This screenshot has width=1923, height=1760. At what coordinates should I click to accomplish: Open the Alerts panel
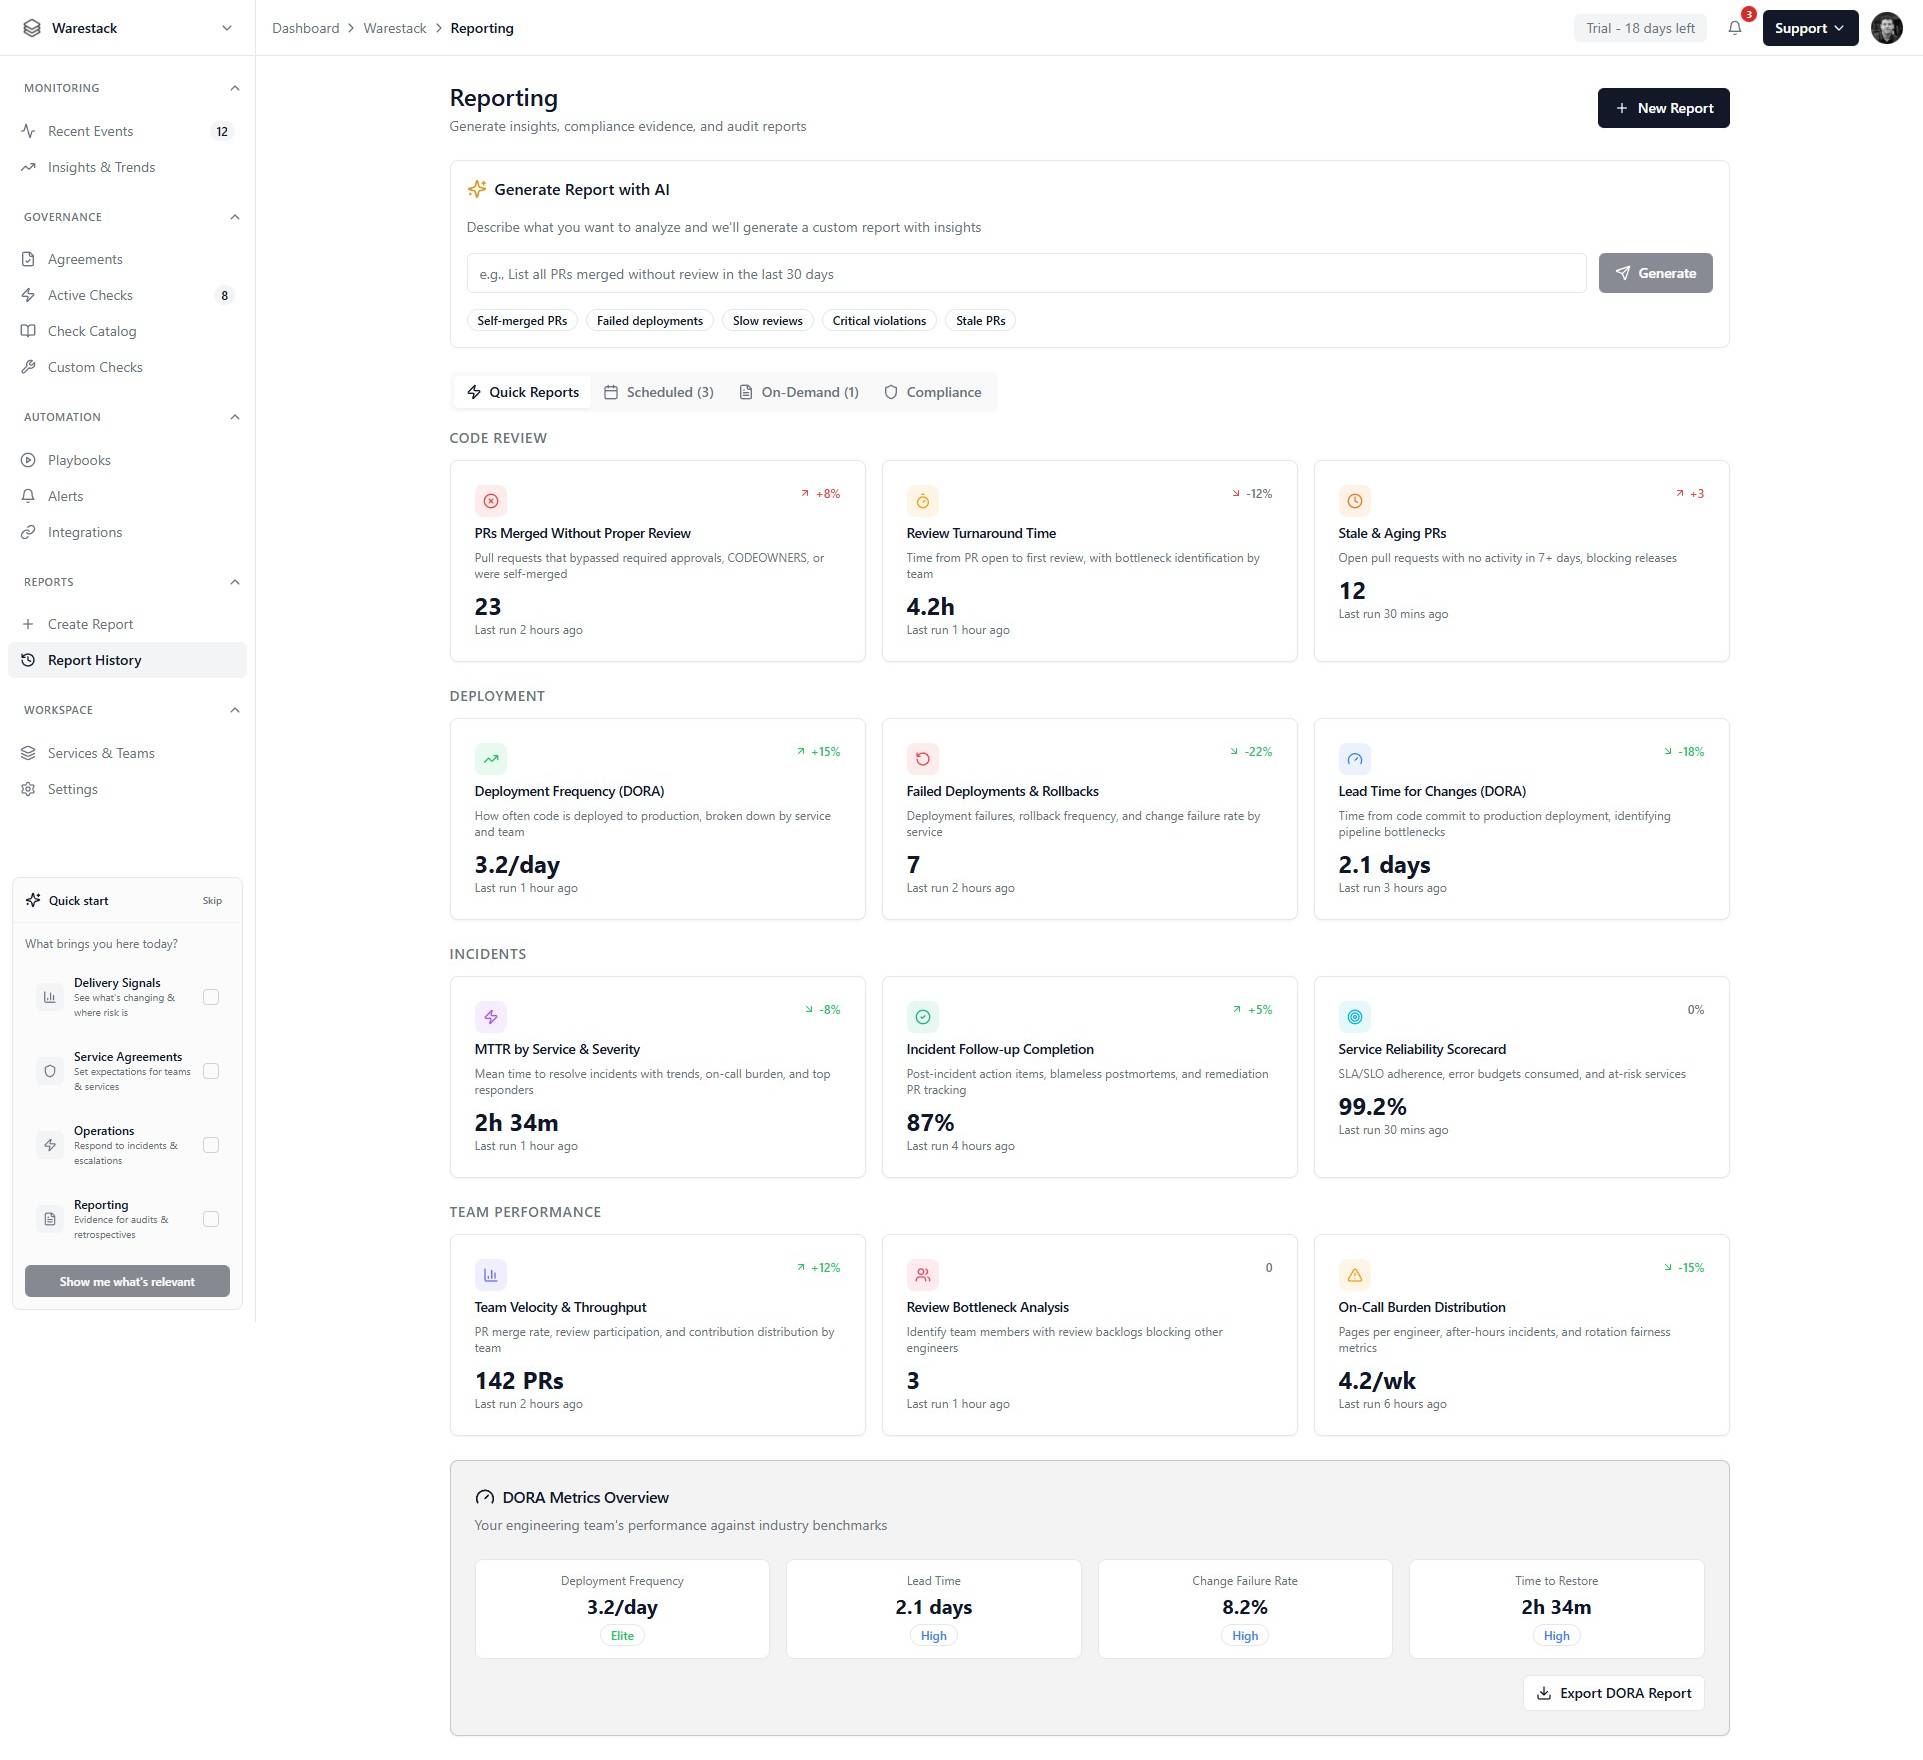pyautogui.click(x=65, y=496)
